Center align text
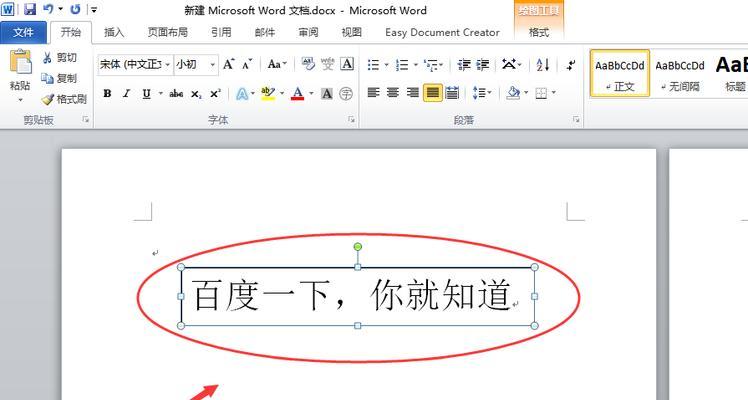 click(x=393, y=93)
